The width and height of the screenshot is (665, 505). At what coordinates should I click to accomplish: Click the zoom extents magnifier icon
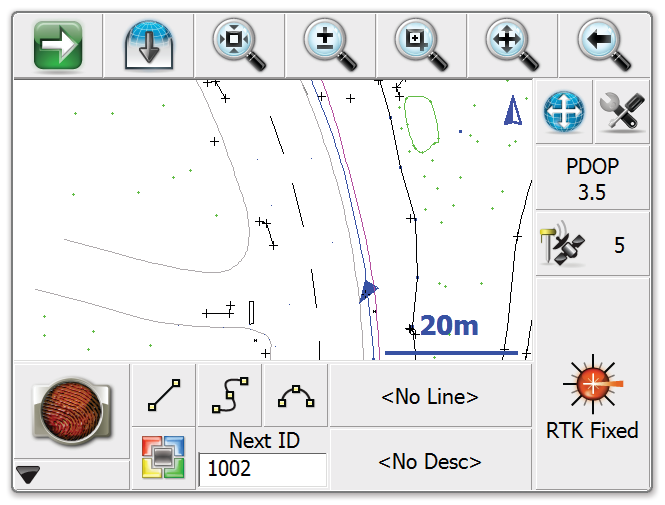tap(240, 46)
